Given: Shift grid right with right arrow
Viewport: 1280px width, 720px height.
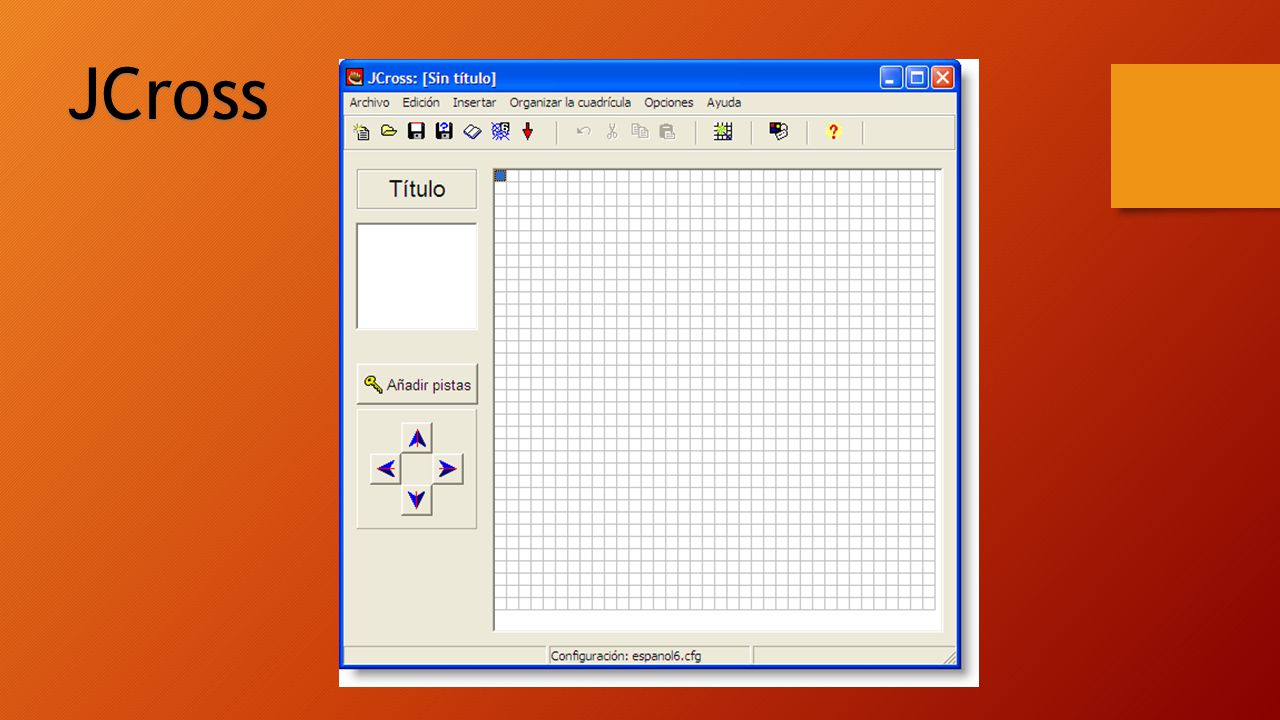Looking at the screenshot, I should tap(448, 468).
